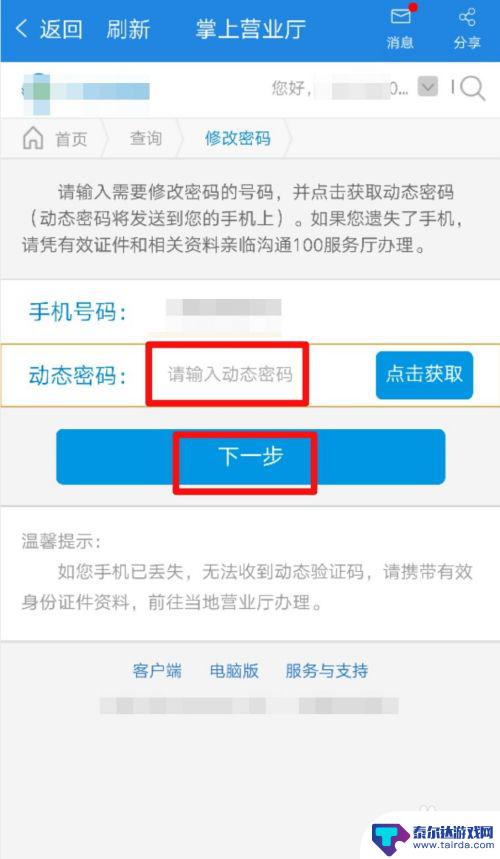Focus the 请输入动态密码 input field
The width and height of the screenshot is (500, 859).
(228, 375)
